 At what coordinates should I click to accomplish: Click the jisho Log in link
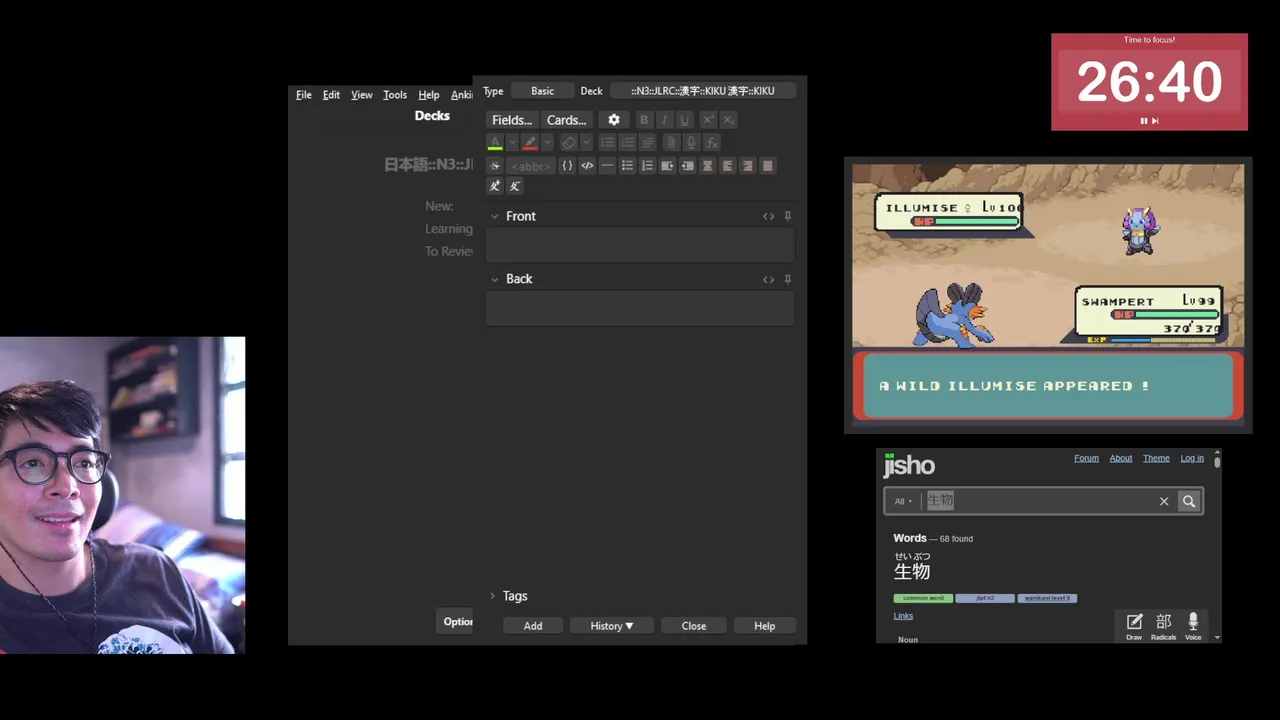[1192, 458]
